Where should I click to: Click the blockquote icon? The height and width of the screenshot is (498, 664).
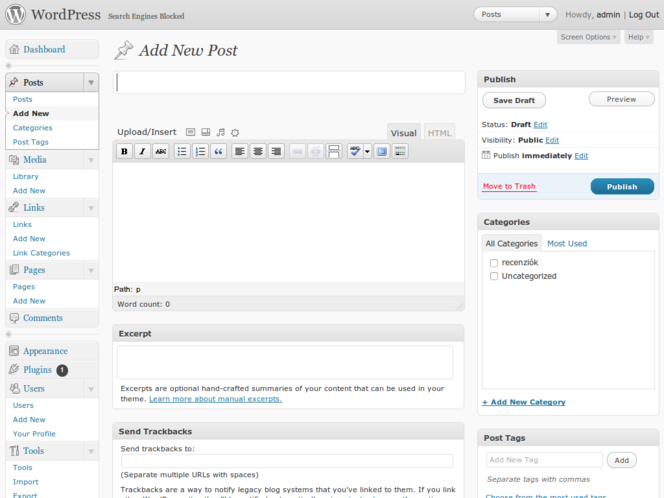(218, 151)
